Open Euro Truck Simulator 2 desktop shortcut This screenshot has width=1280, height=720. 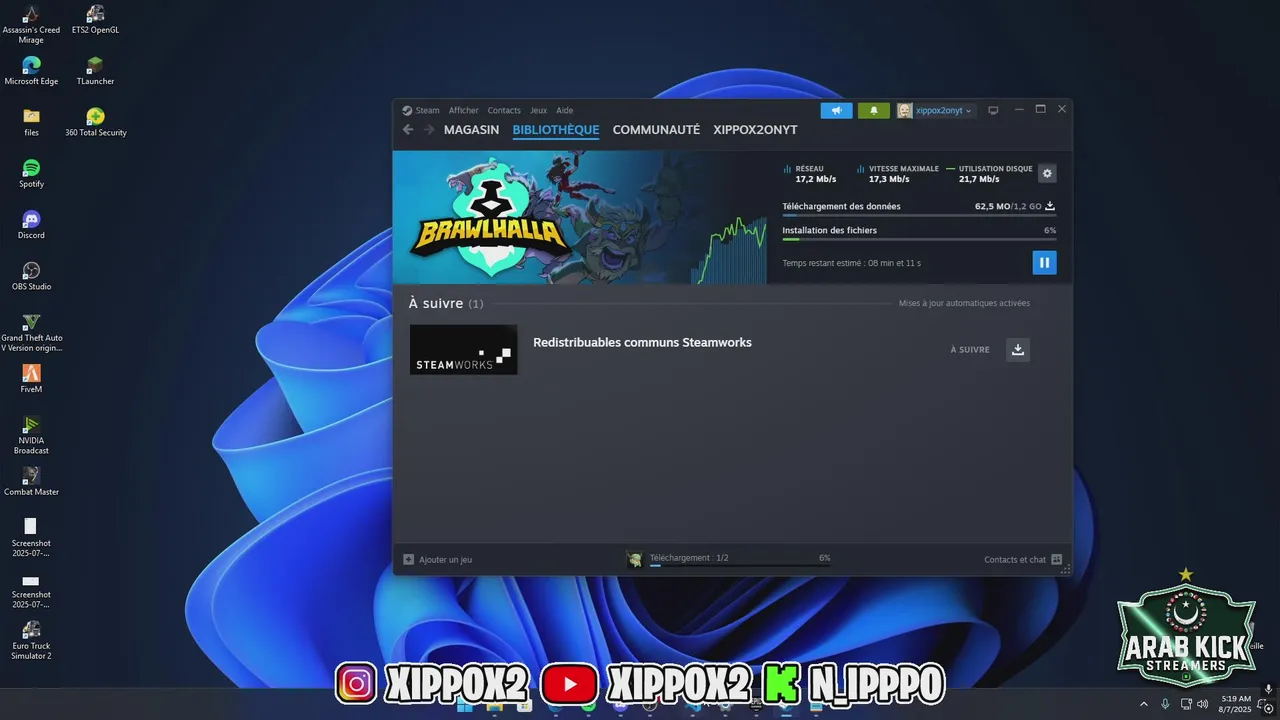(x=31, y=639)
